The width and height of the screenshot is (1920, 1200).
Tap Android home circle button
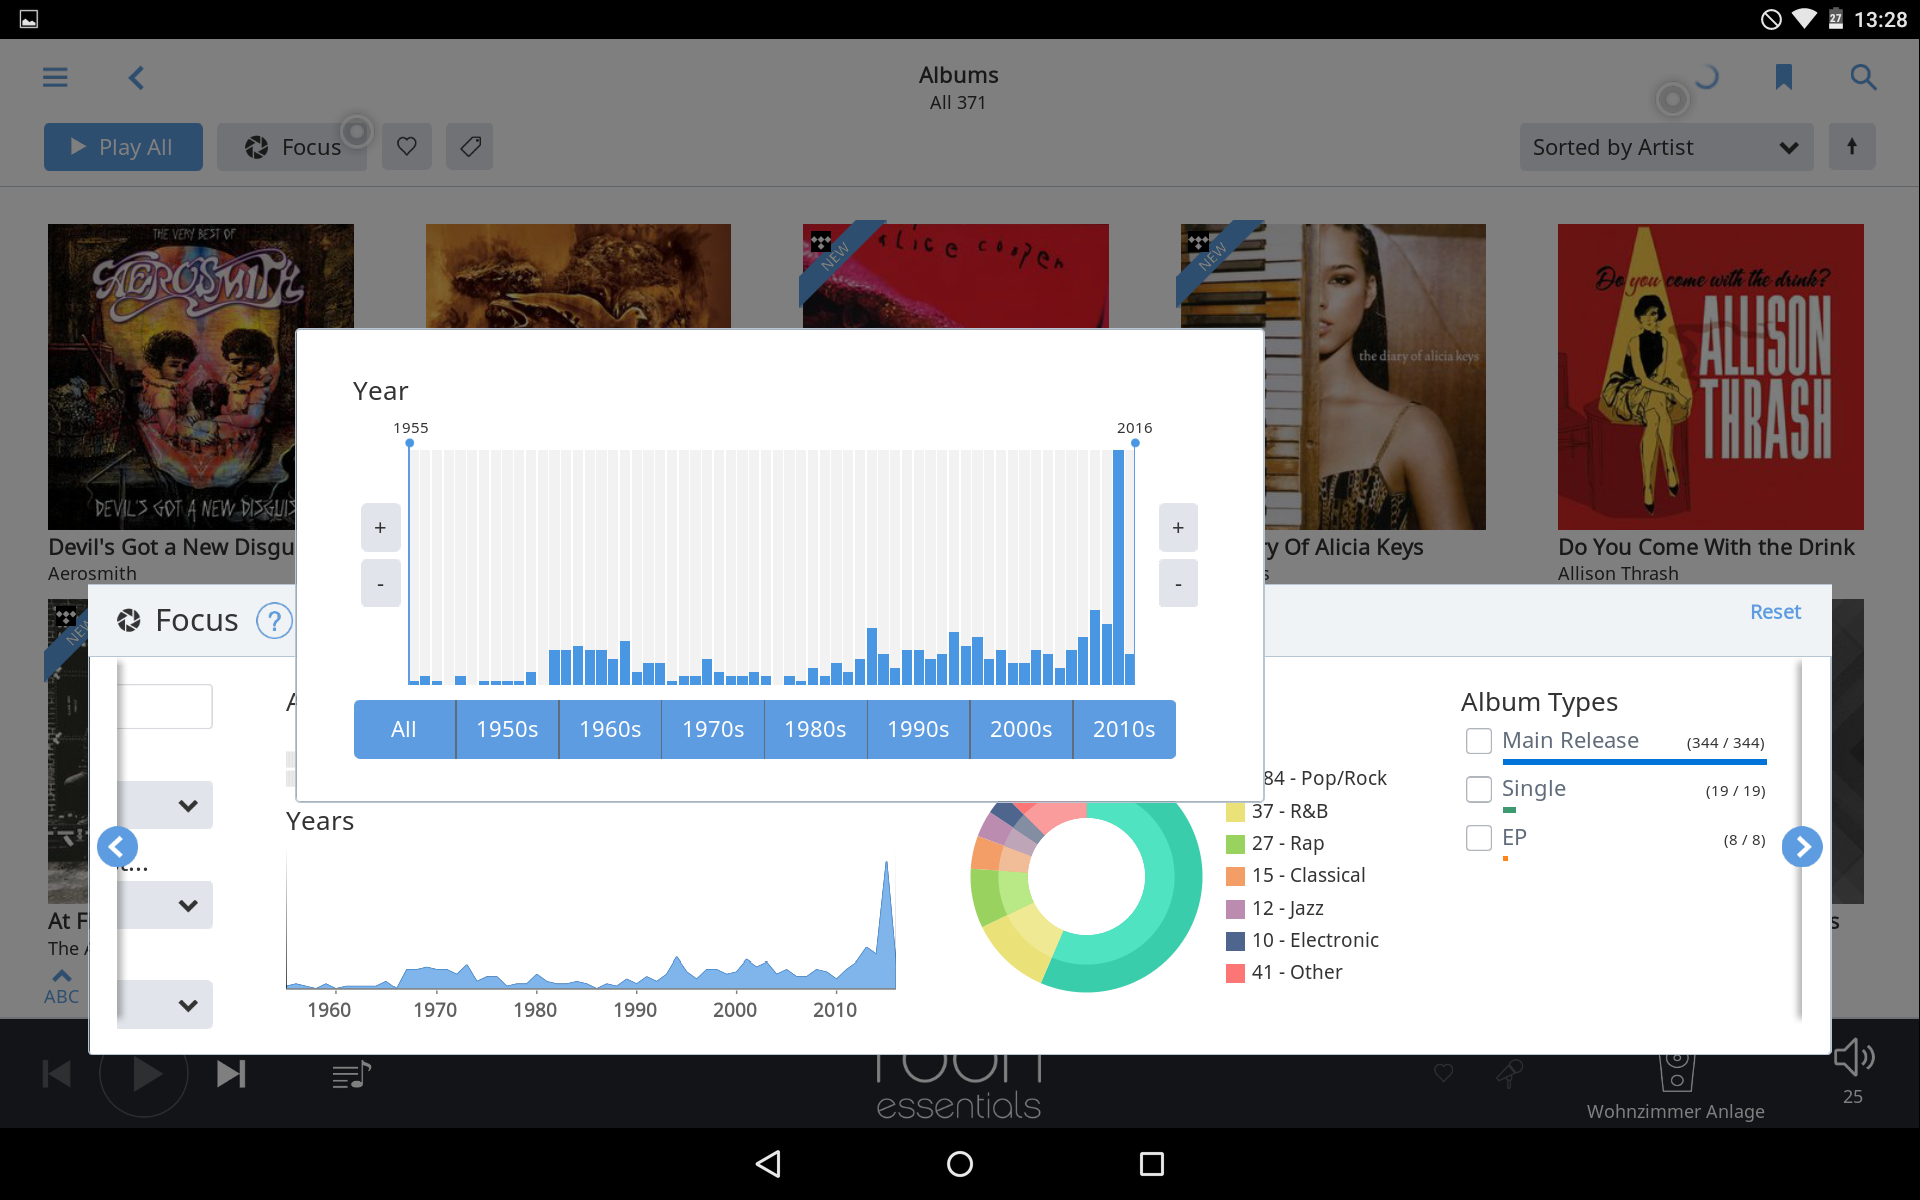[x=960, y=1163]
